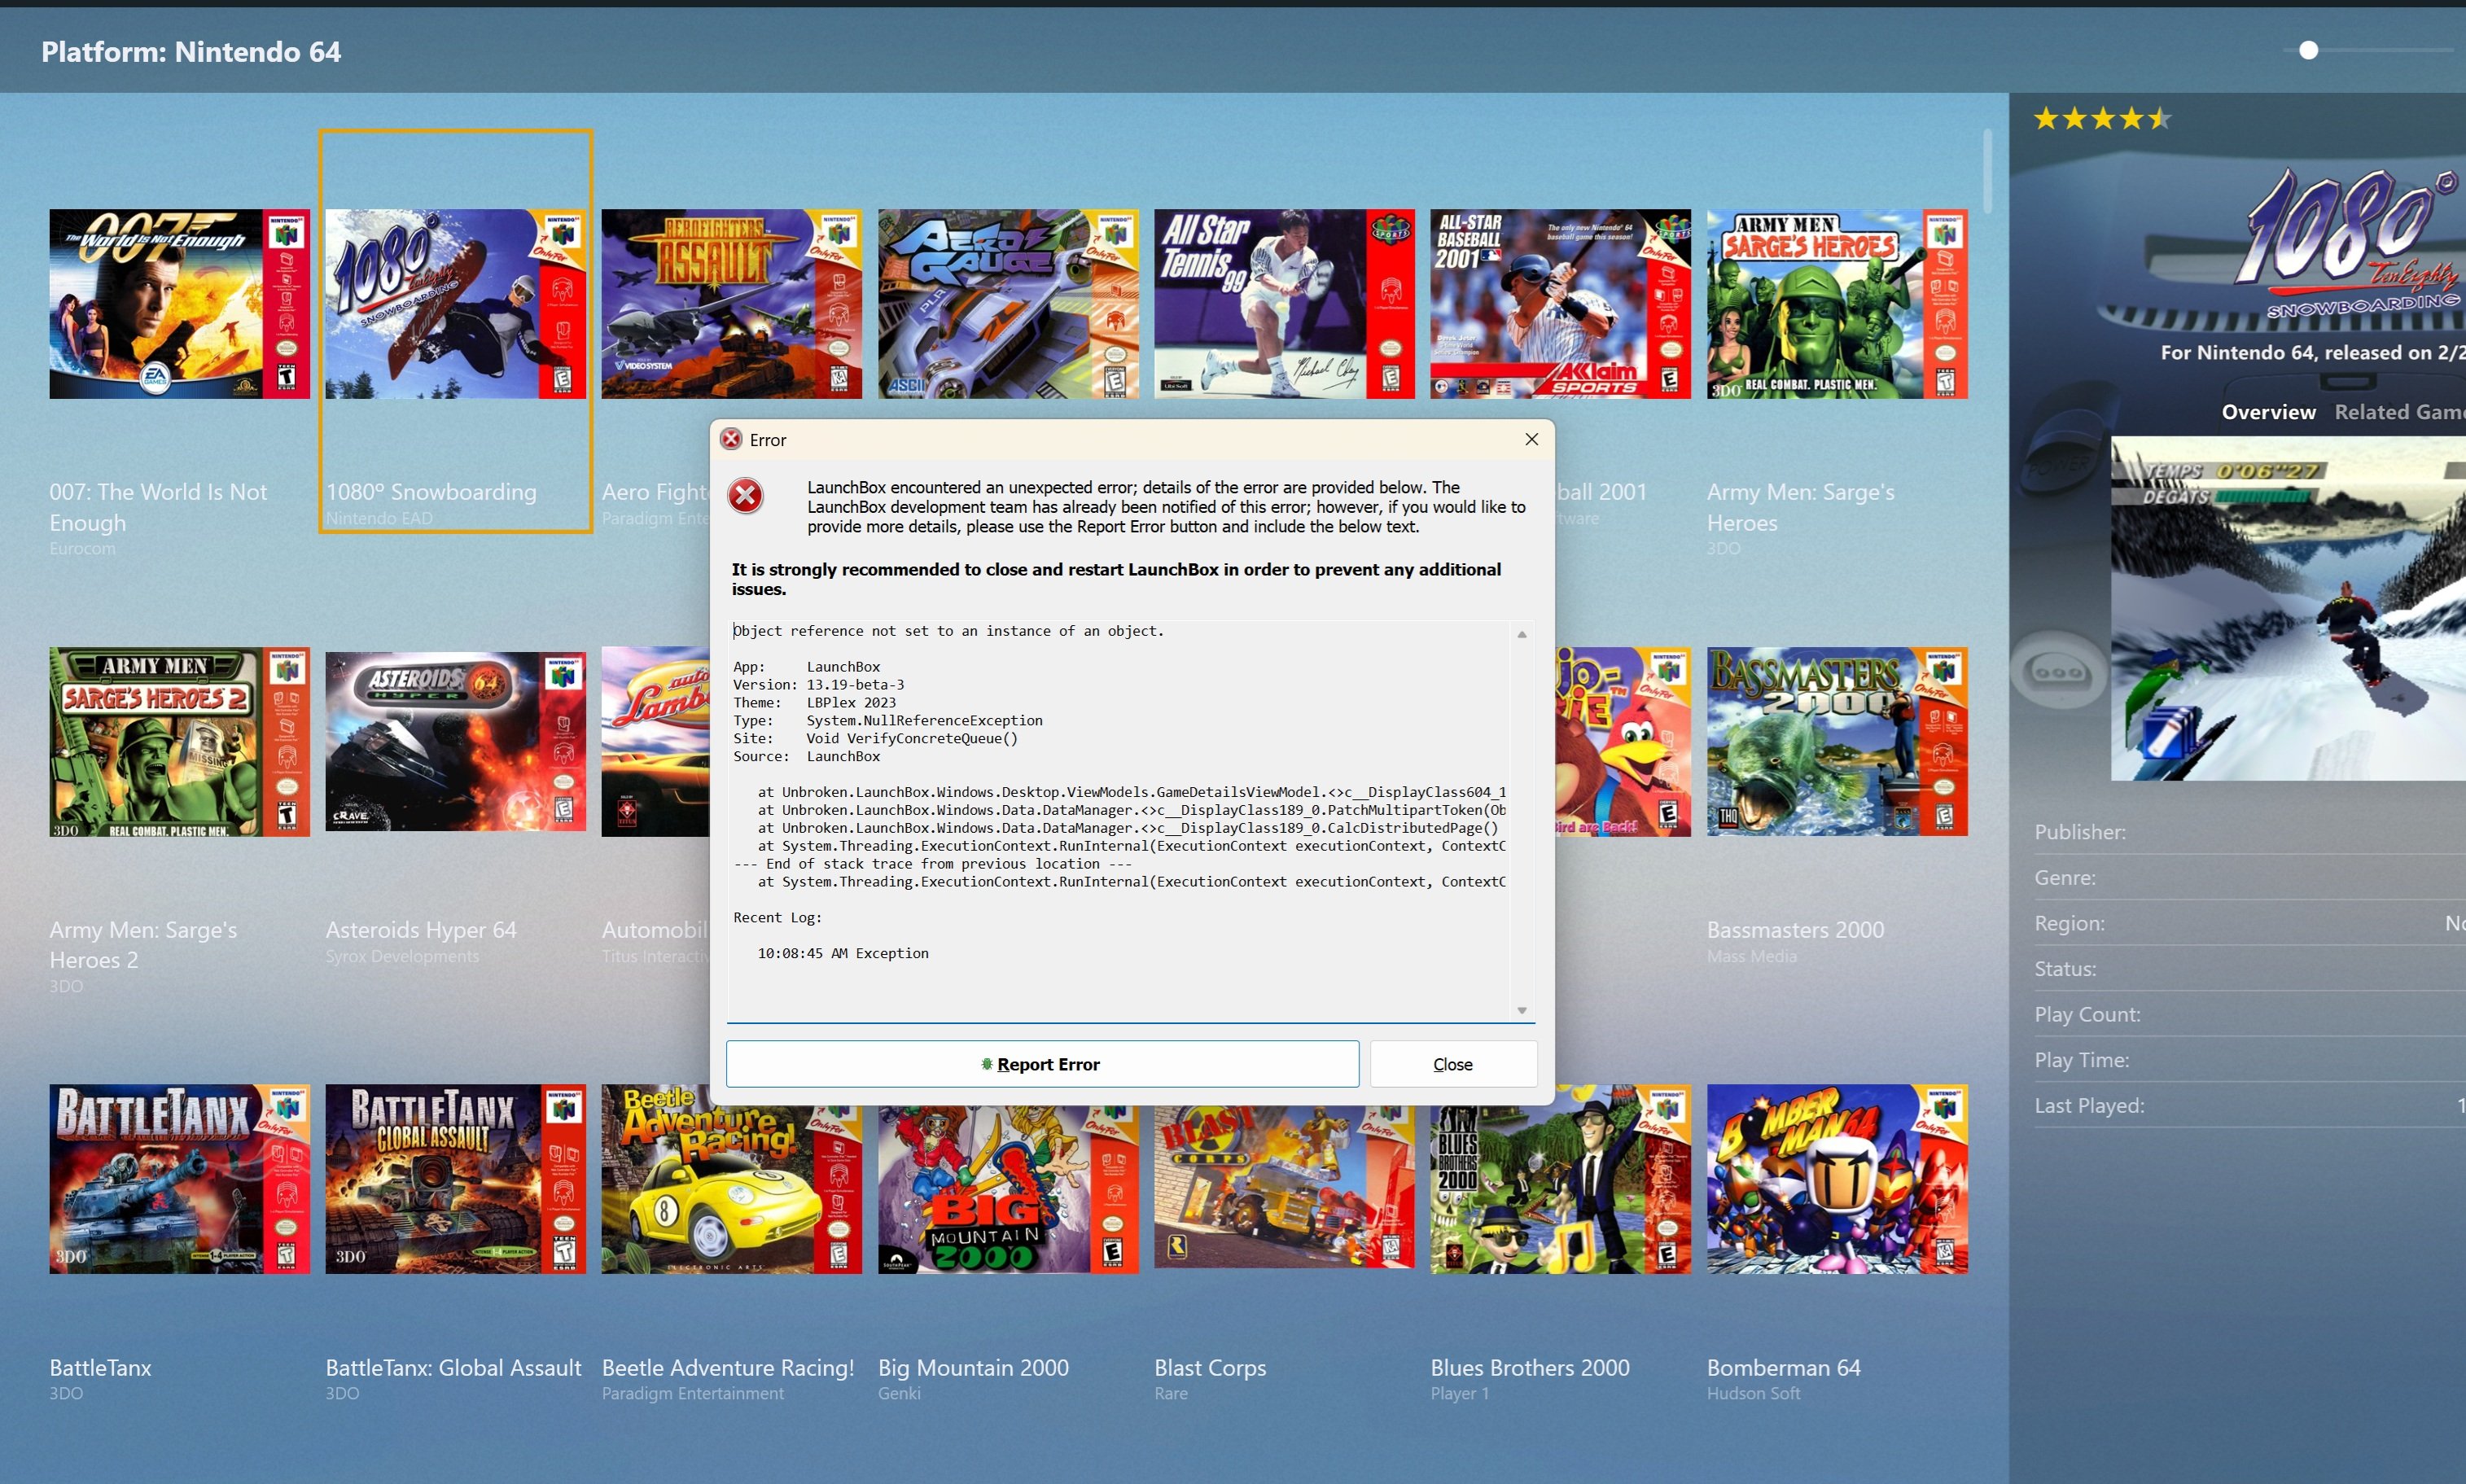
Task: Select All-Star Baseball 2001 box art
Action: click(x=1560, y=304)
